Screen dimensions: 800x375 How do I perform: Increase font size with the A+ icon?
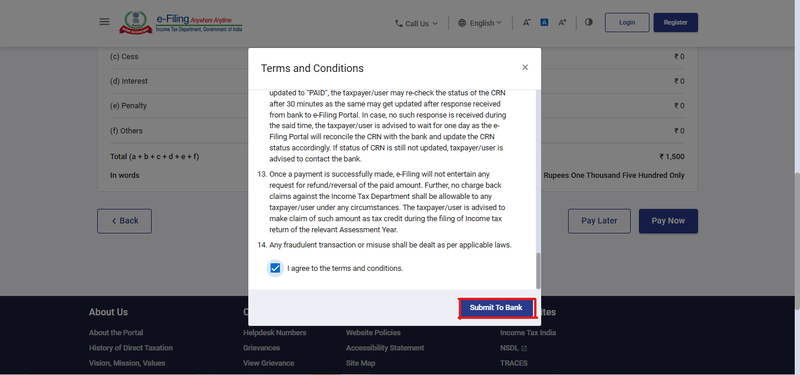click(562, 22)
